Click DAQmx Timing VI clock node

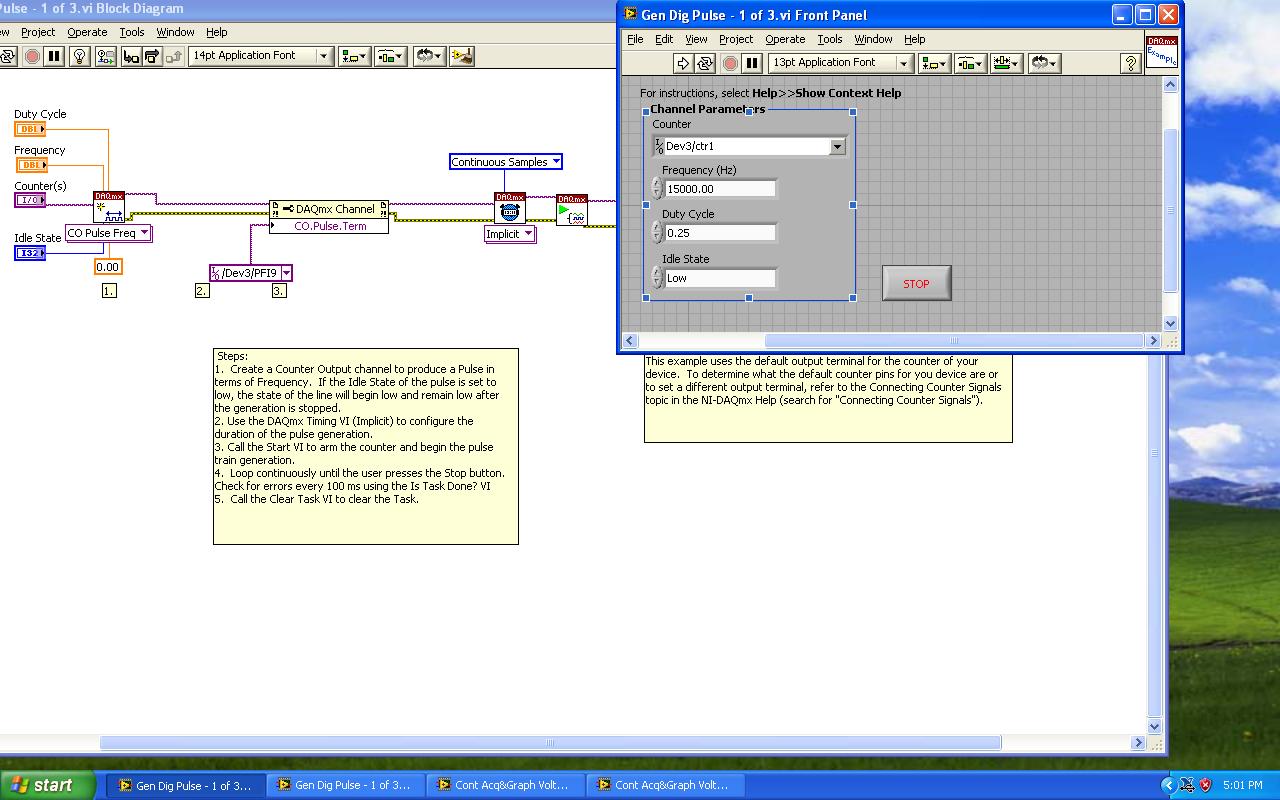(x=510, y=208)
